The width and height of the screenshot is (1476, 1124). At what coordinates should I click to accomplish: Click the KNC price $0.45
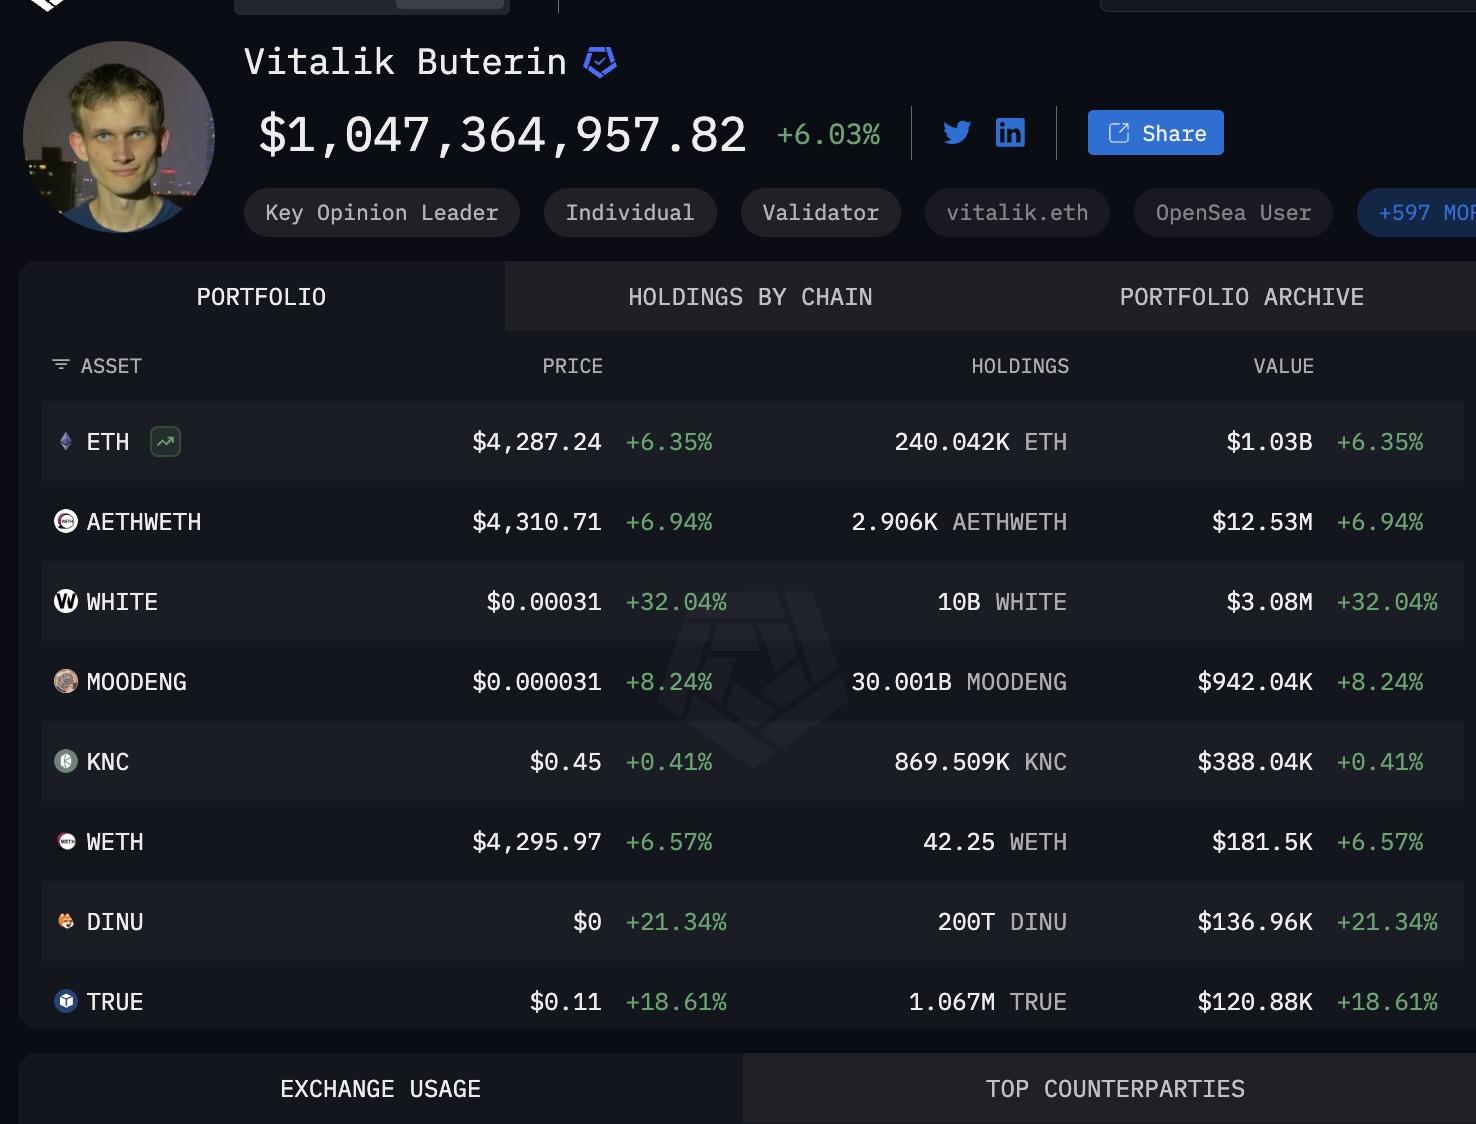[x=566, y=762]
